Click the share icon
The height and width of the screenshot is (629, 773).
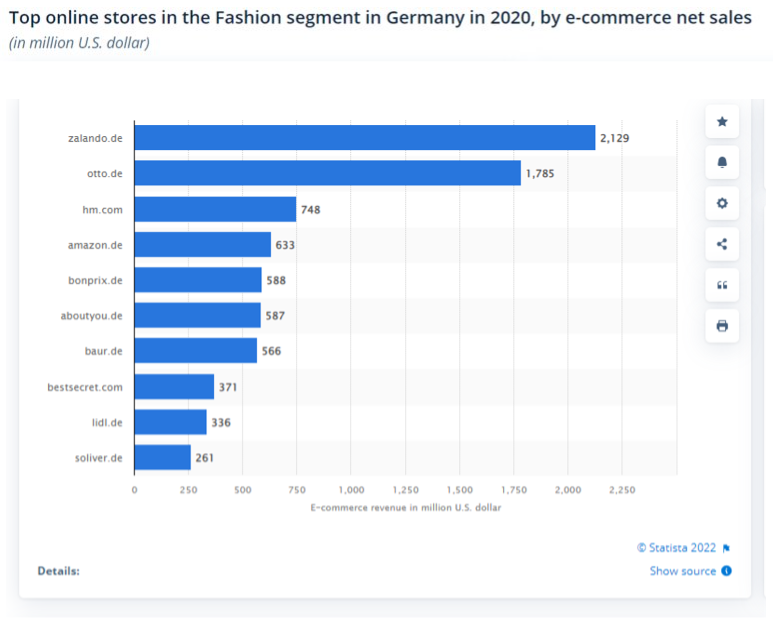[x=722, y=244]
